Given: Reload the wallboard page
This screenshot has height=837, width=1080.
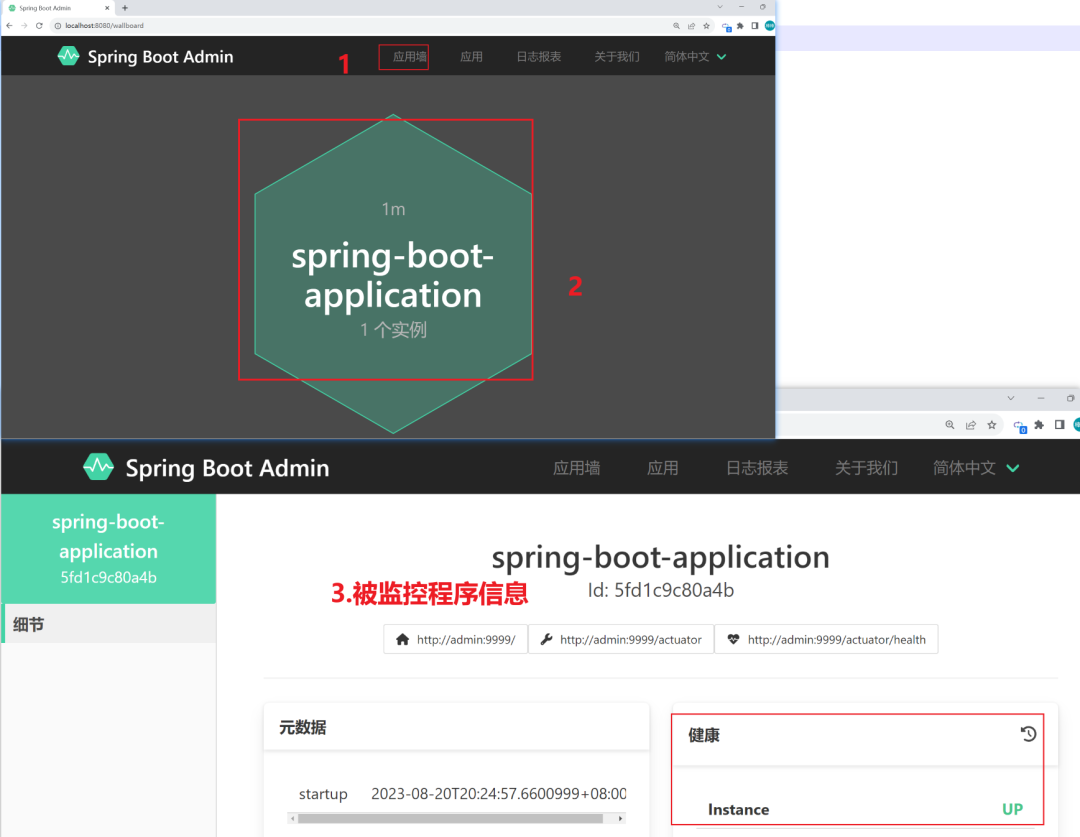Looking at the screenshot, I should [39, 25].
